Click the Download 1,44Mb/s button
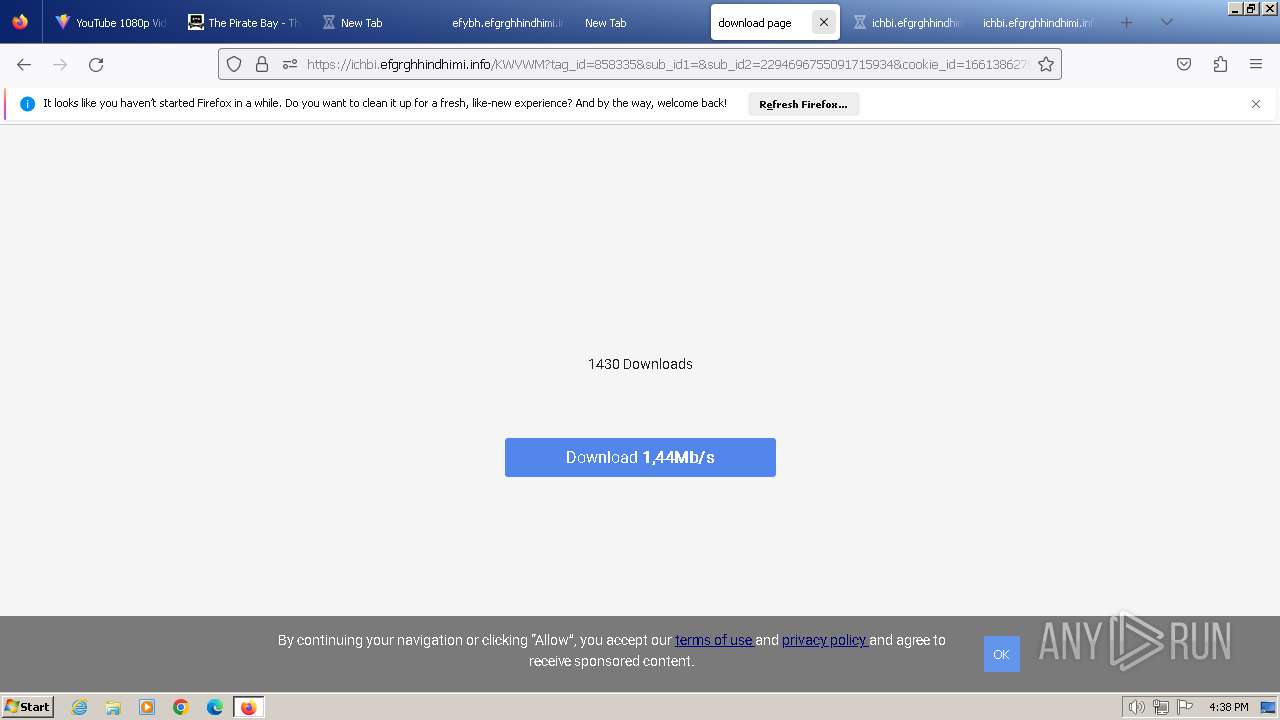The image size is (1280, 720). 640,457
